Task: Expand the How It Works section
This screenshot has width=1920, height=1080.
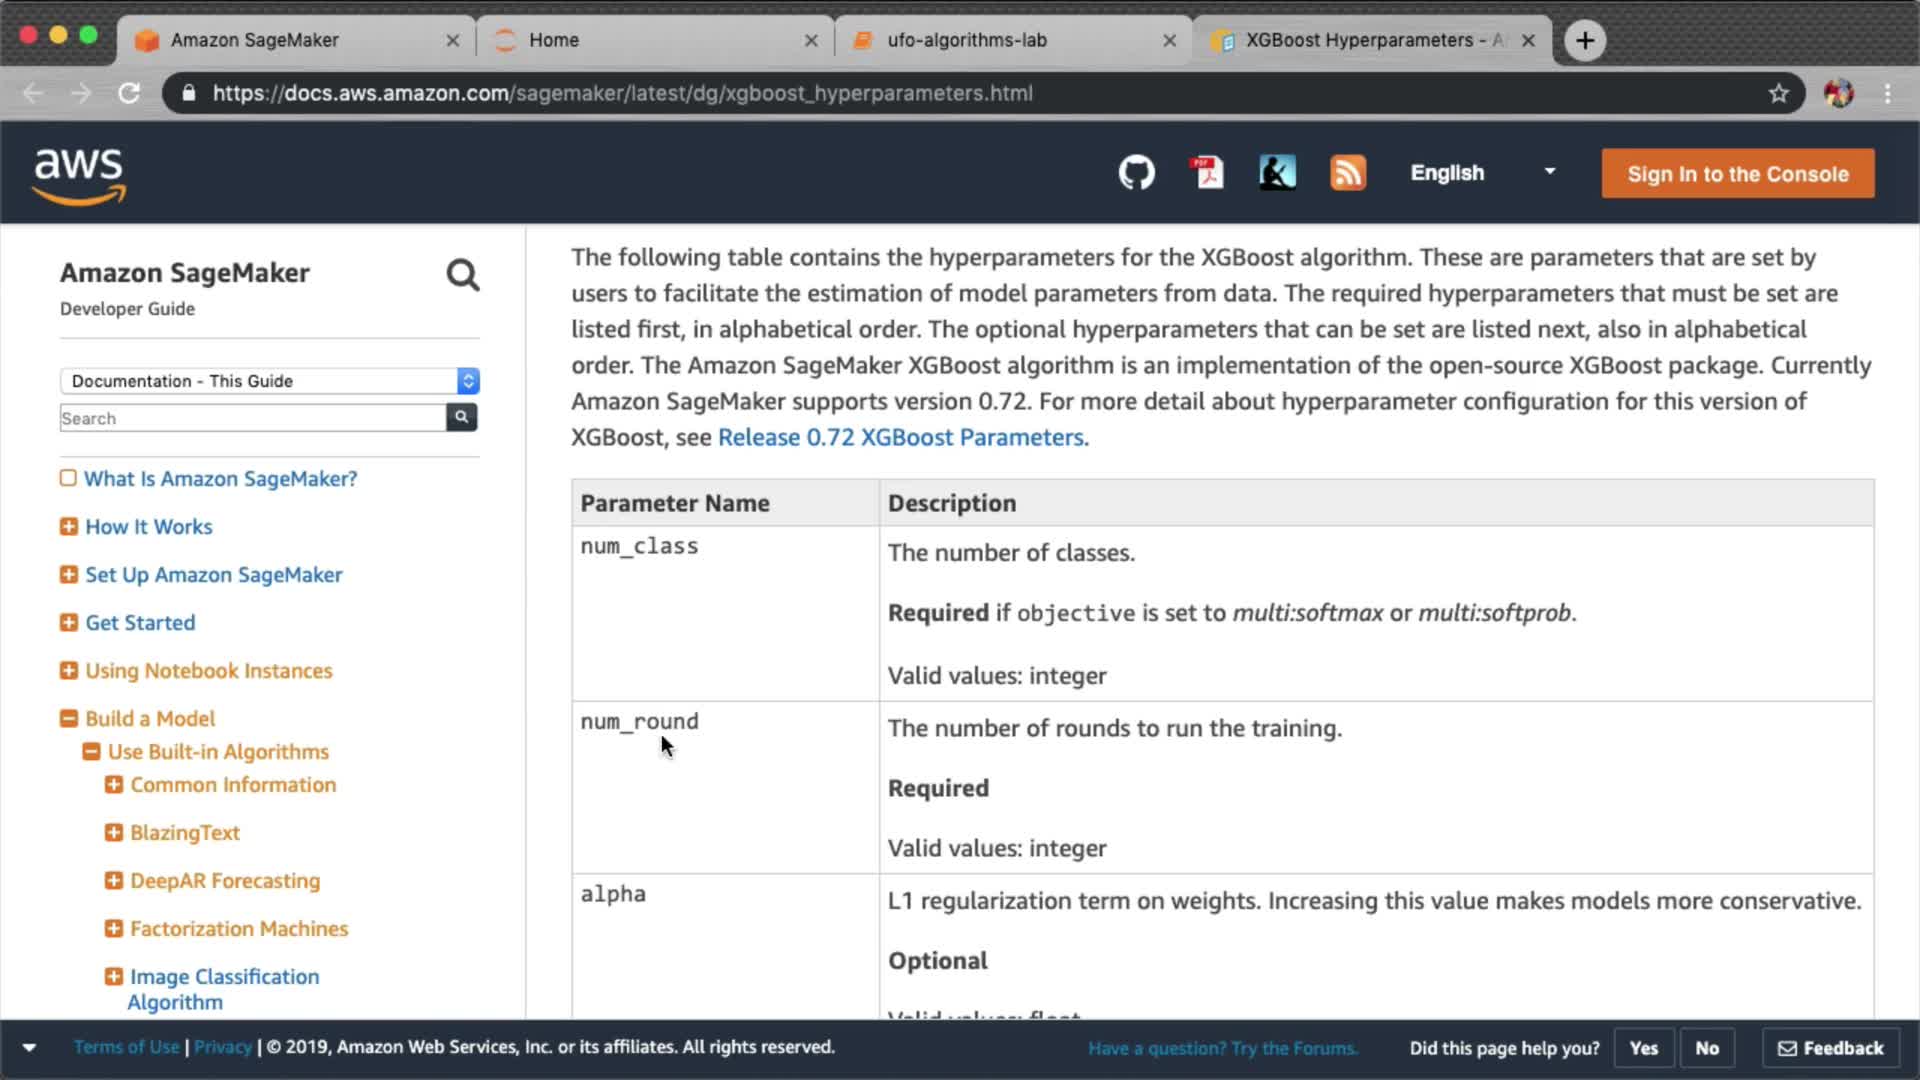Action: tap(69, 527)
